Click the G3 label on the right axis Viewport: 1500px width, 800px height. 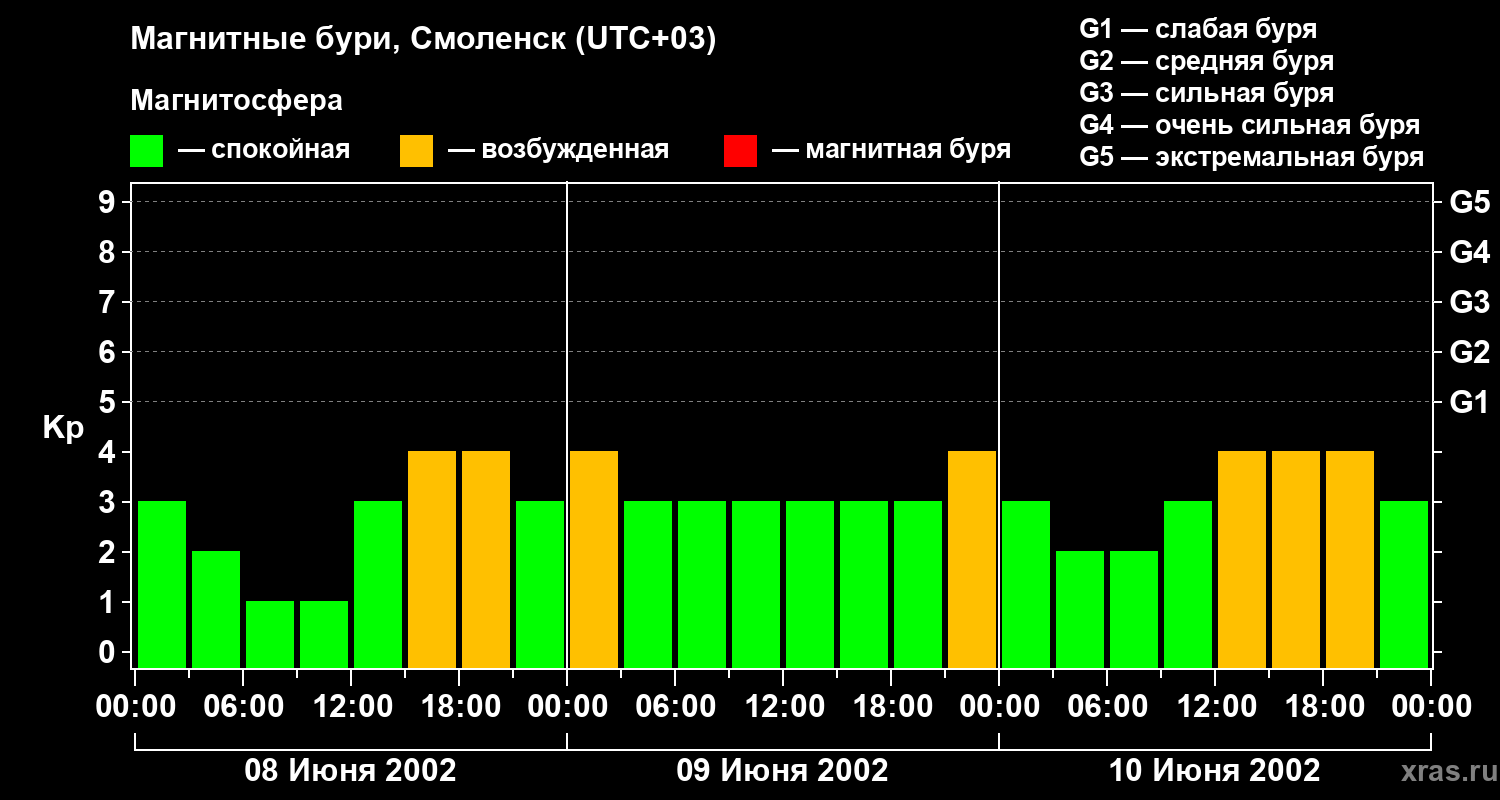click(1469, 302)
